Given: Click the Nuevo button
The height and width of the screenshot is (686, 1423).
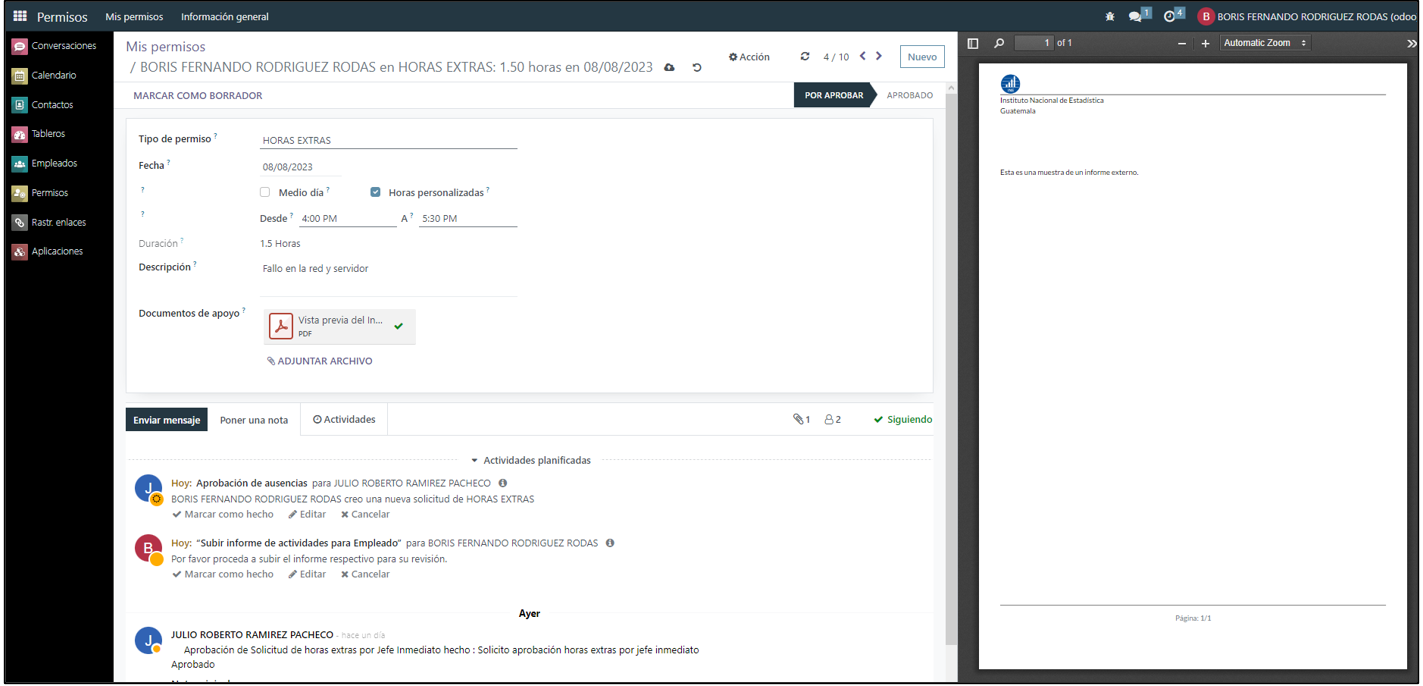Looking at the screenshot, I should tap(921, 57).
